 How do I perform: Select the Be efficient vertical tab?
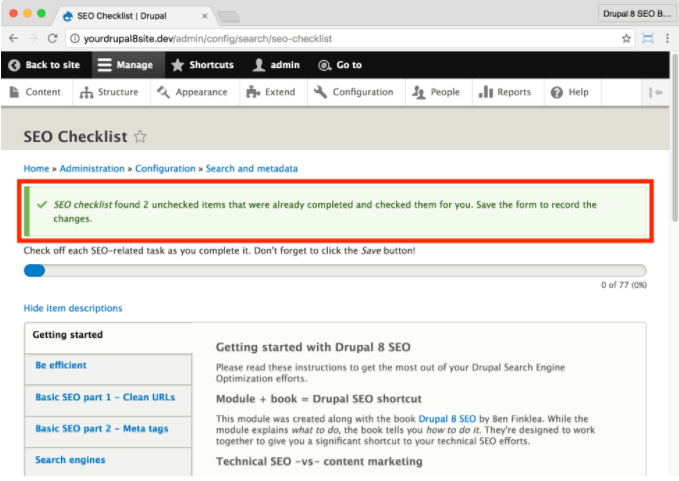108,369
